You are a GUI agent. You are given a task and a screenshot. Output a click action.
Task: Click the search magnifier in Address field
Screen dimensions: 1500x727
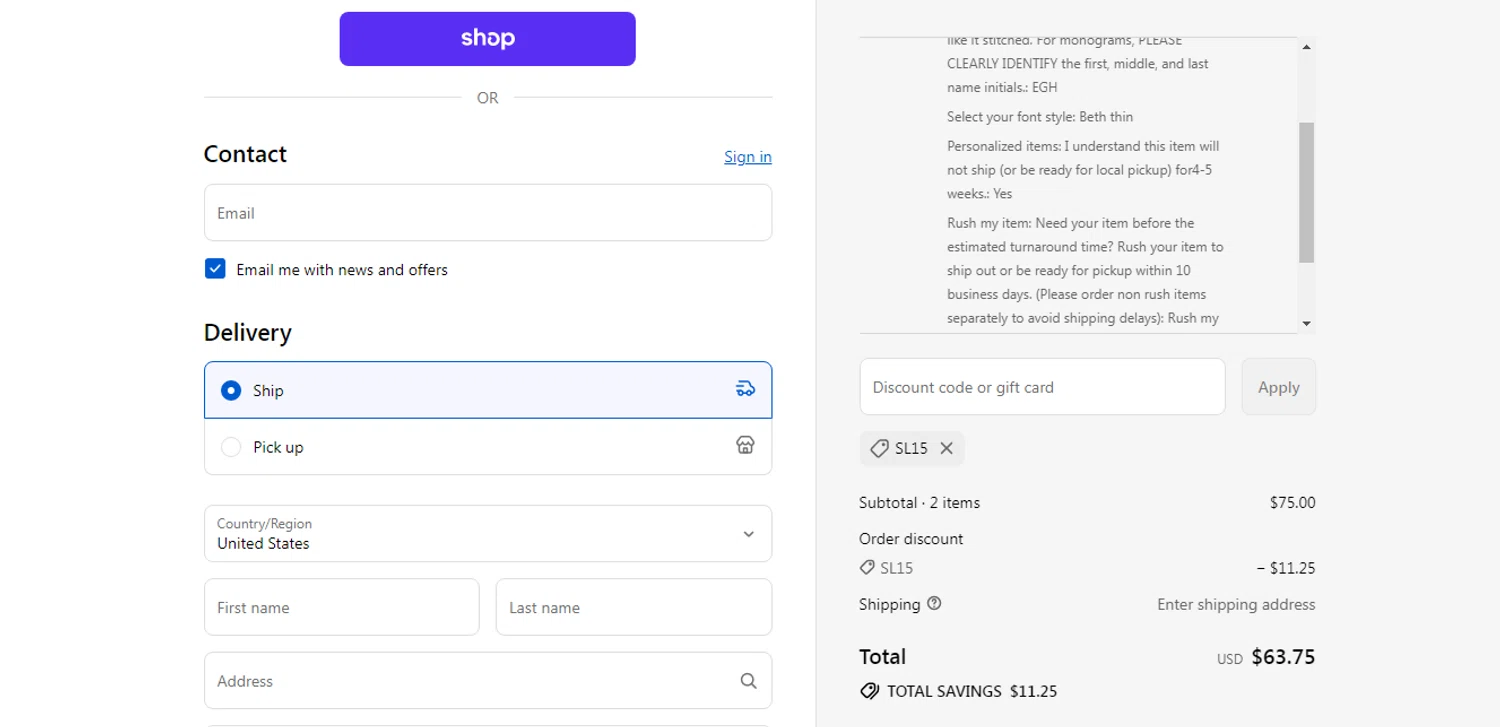[x=748, y=681]
